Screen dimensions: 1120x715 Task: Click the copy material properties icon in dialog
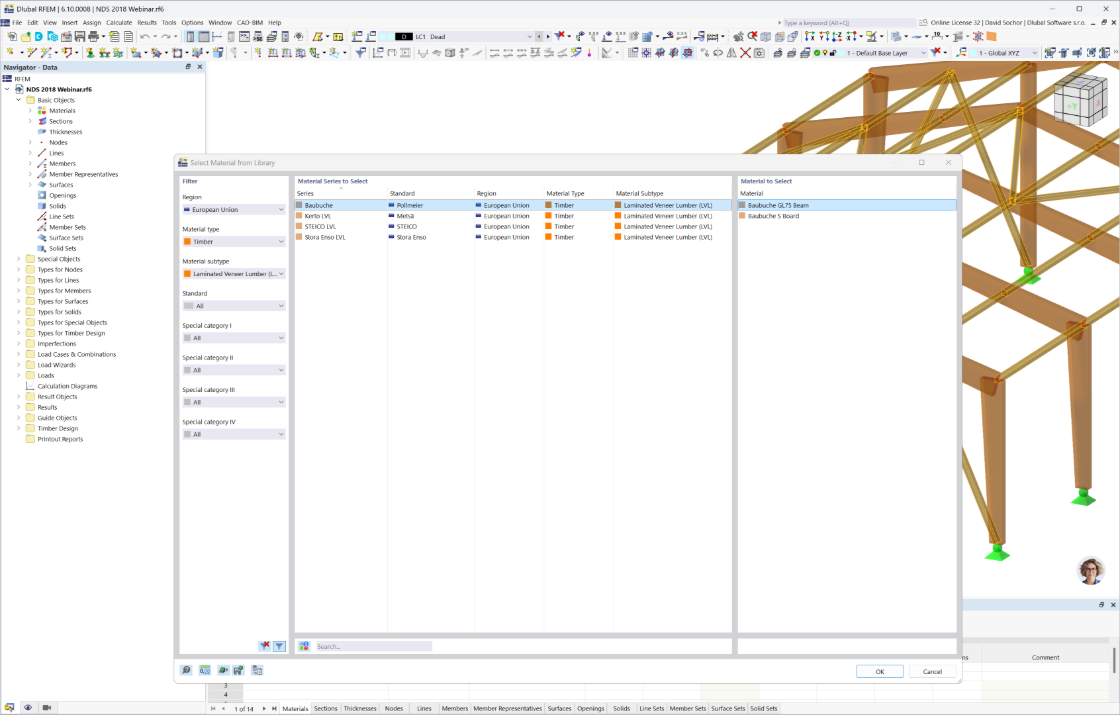pyautogui.click(x=257, y=670)
